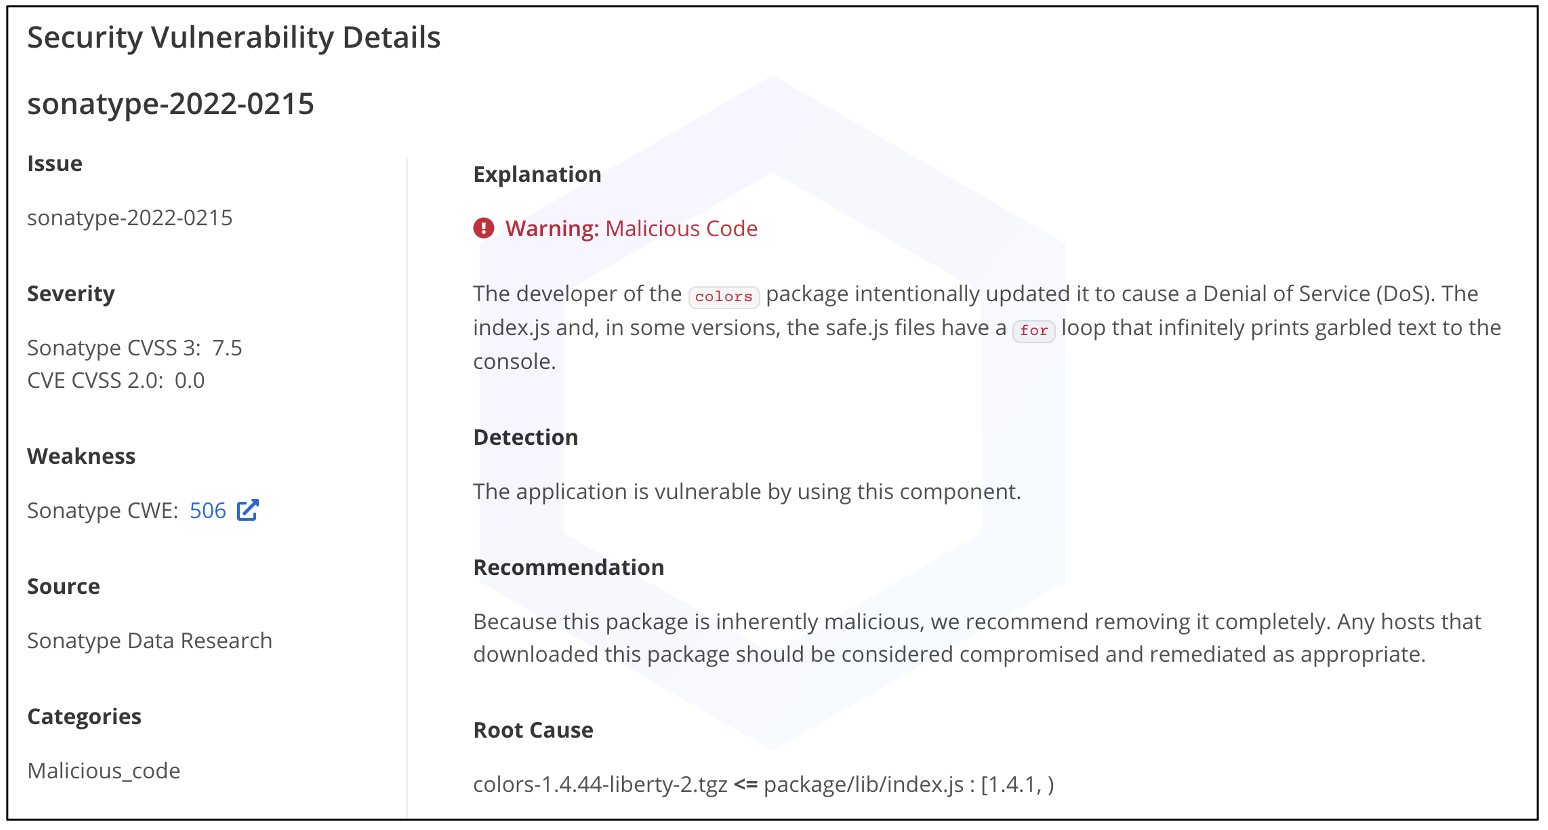Click the CVE CVSS 2.0 score line
The width and height of the screenshot is (1548, 830).
116,380
